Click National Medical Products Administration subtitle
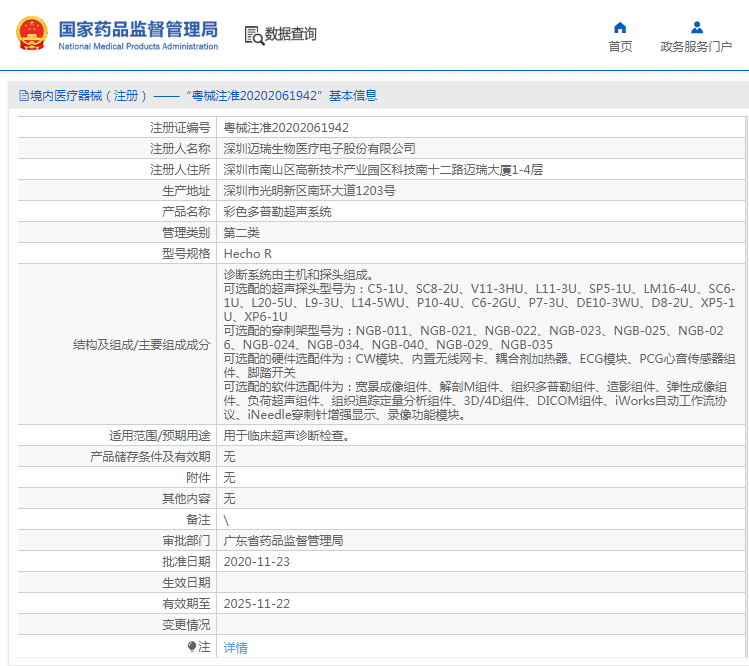 coord(138,46)
